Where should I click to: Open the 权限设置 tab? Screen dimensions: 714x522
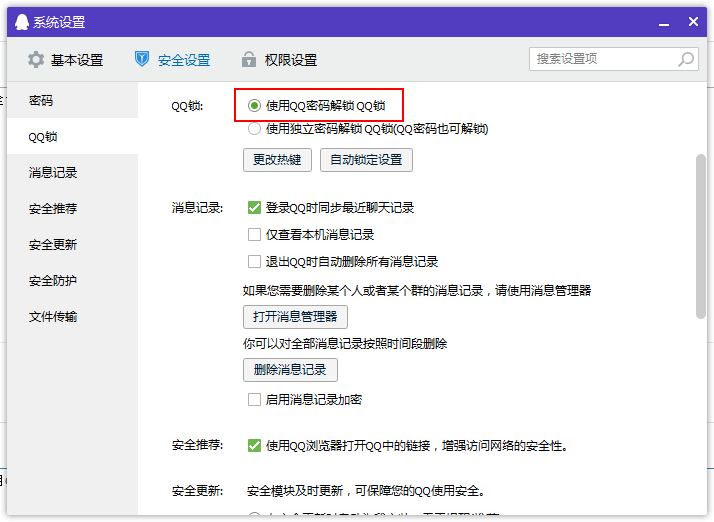click(x=280, y=60)
